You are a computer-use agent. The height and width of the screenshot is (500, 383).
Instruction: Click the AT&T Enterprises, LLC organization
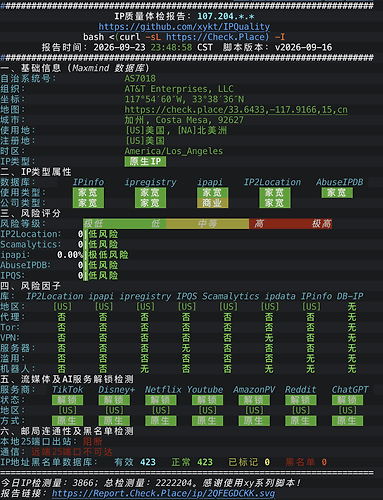click(x=179, y=89)
